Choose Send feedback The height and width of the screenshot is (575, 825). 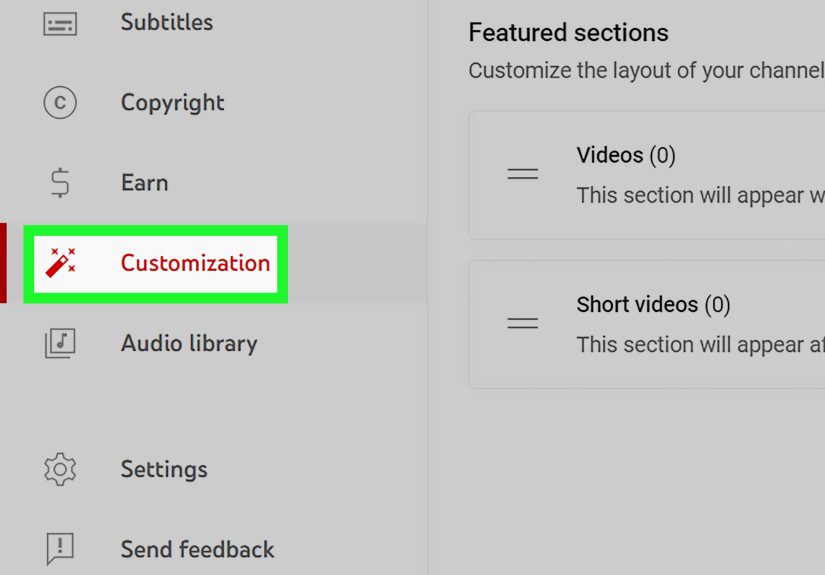(x=197, y=549)
